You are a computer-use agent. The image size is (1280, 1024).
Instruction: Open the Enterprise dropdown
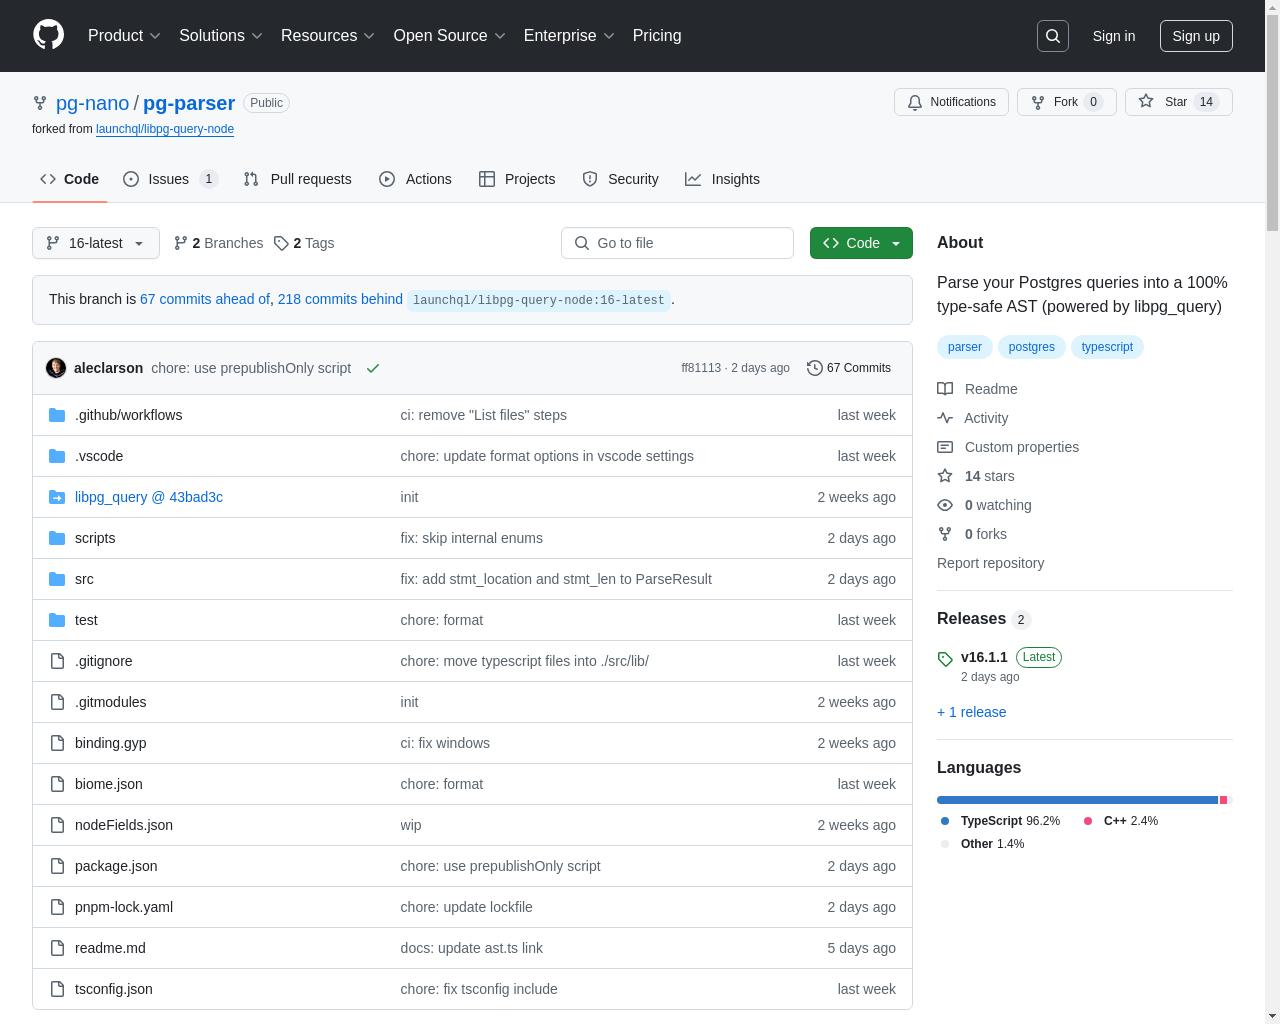click(569, 36)
